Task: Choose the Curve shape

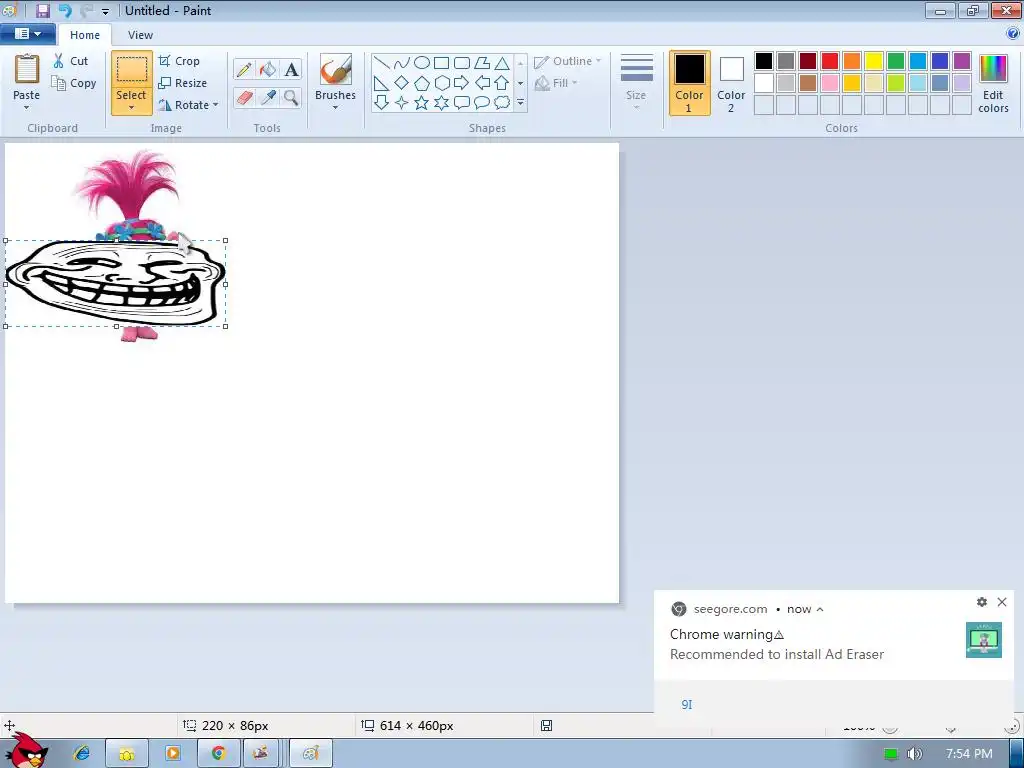Action: 402,63
